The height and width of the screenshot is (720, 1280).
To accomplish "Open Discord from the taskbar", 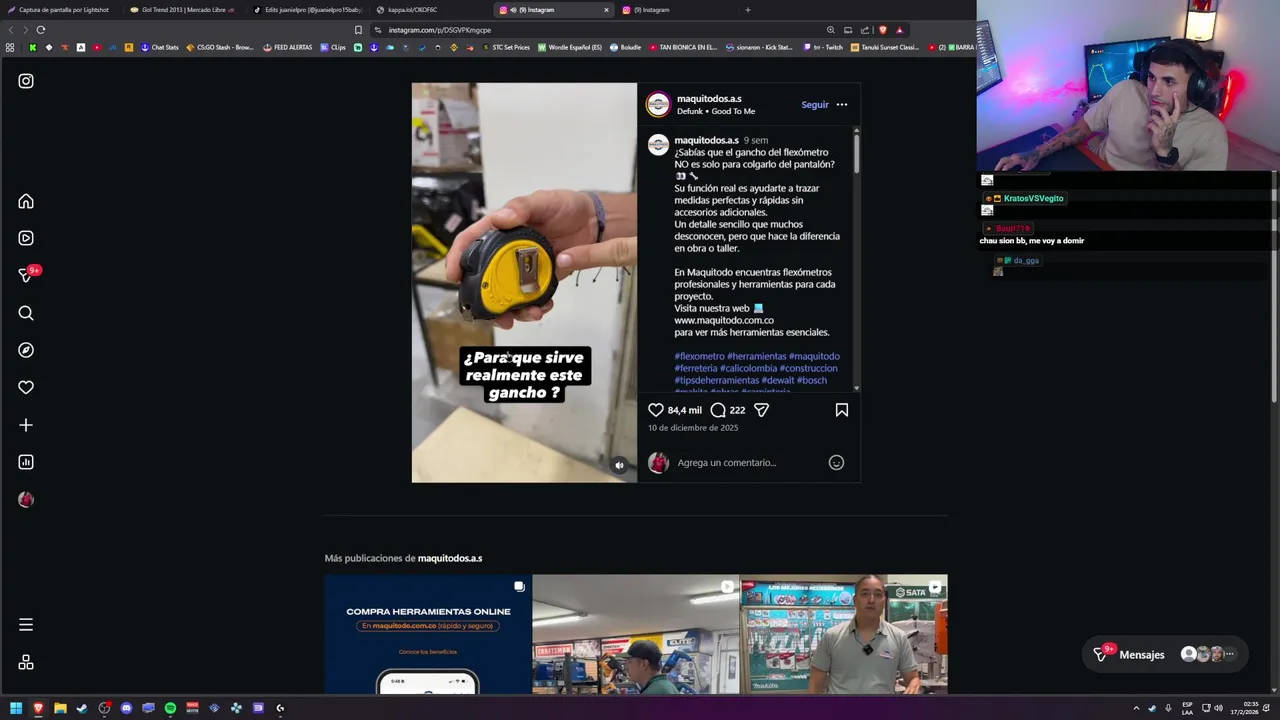I will (126, 708).
